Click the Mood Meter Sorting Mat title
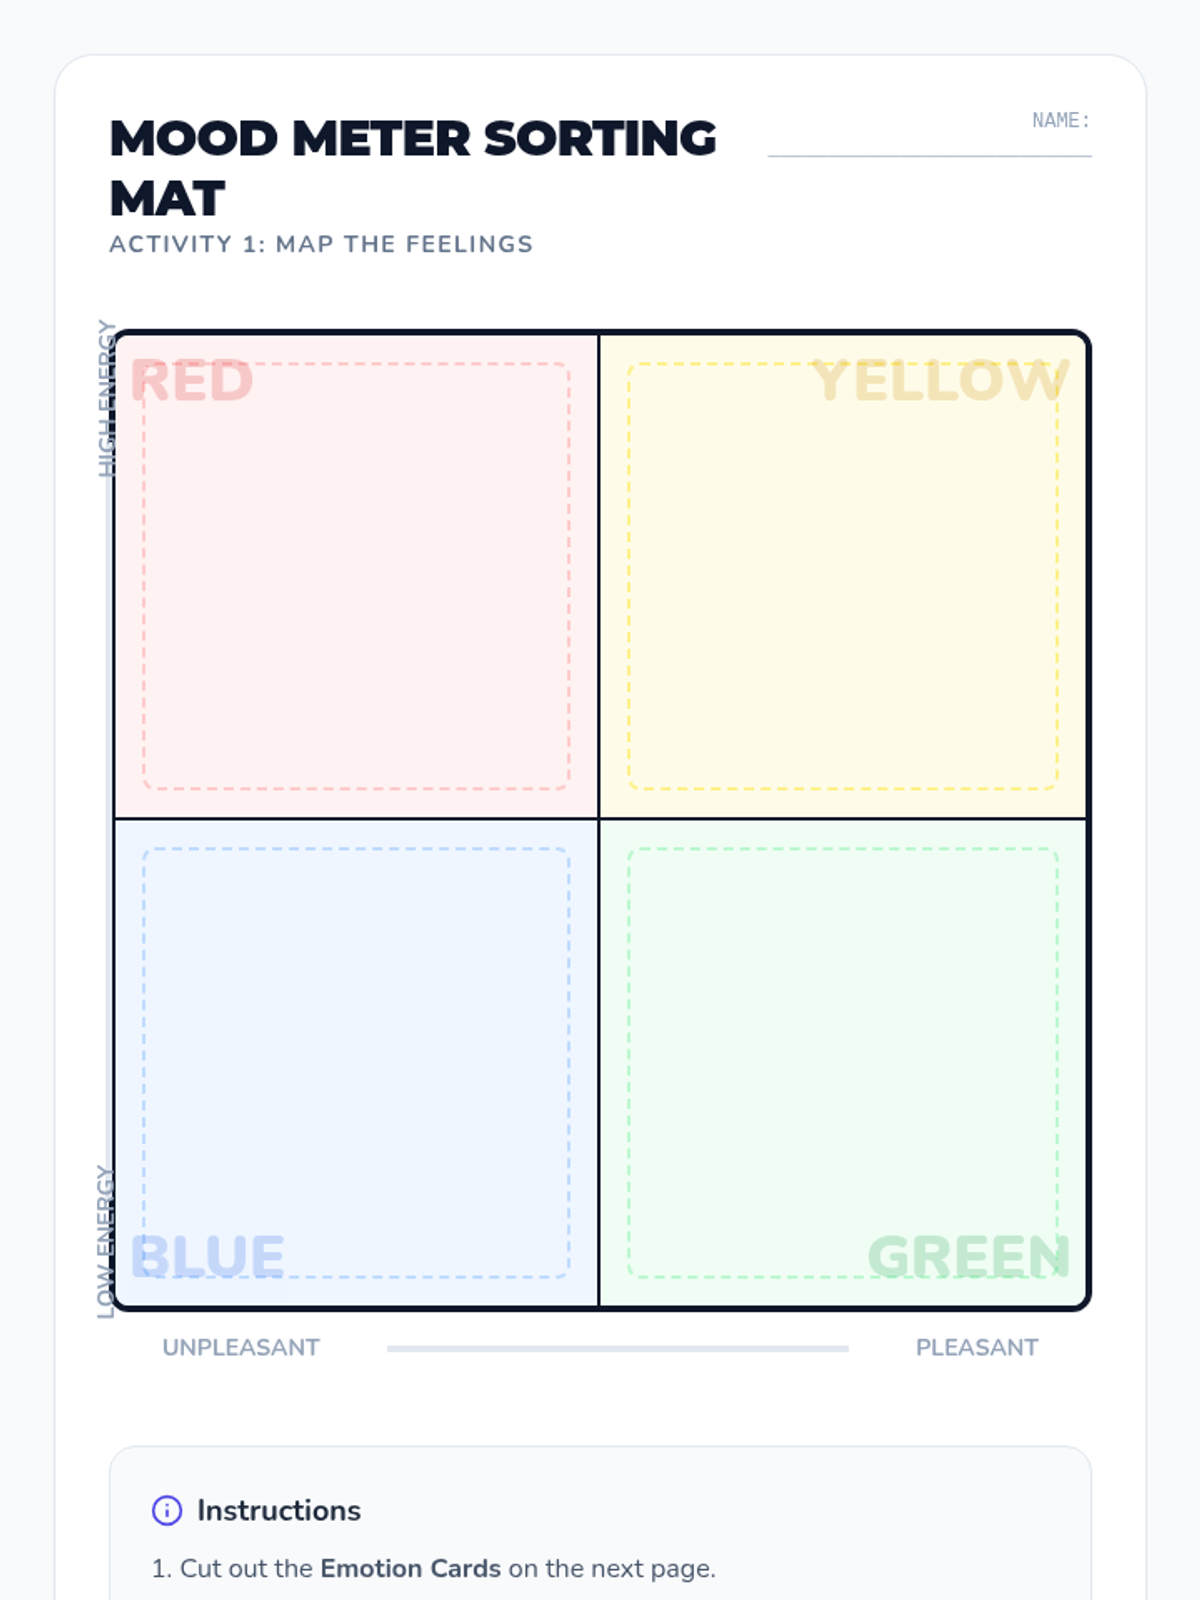 [412, 168]
